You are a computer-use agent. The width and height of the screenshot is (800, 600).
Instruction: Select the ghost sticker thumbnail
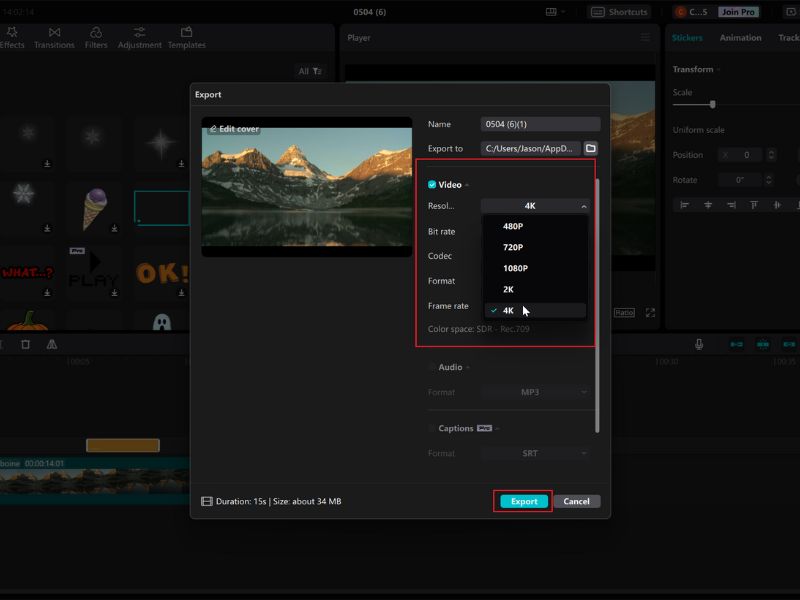tap(162, 321)
